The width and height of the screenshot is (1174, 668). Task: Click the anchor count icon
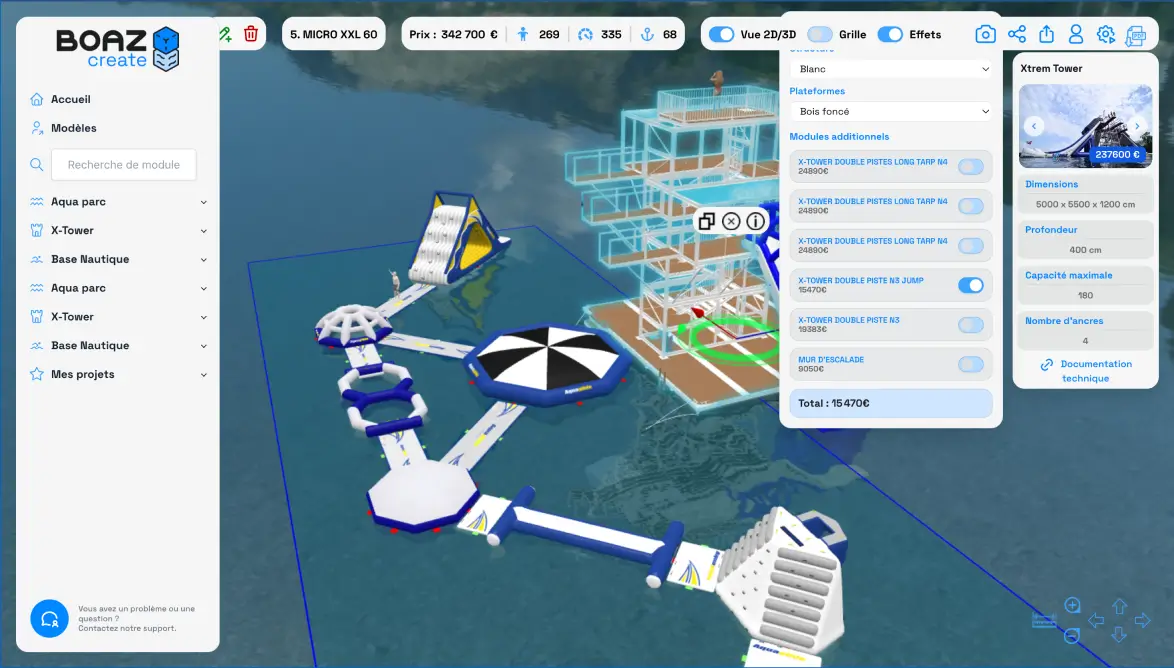tap(648, 34)
